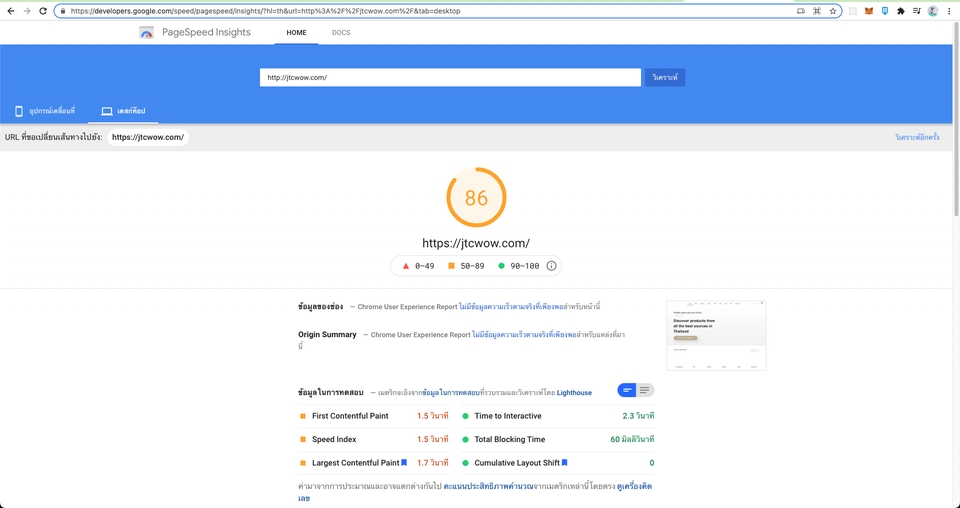This screenshot has height=508, width=960.
Task: Click the 1.7 วินาที LCP value
Action: pos(433,463)
